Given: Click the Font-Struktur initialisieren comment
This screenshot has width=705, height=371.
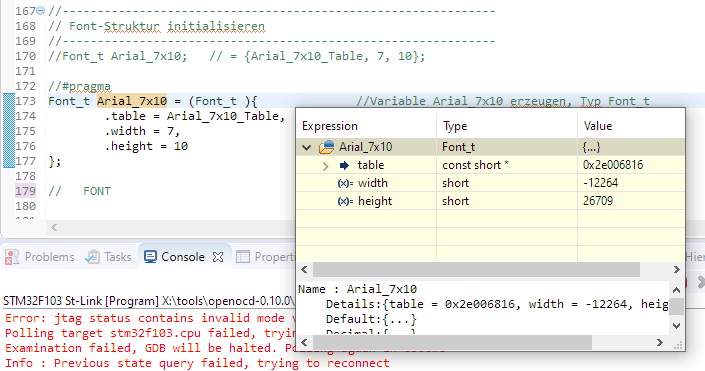Looking at the screenshot, I should [156, 26].
